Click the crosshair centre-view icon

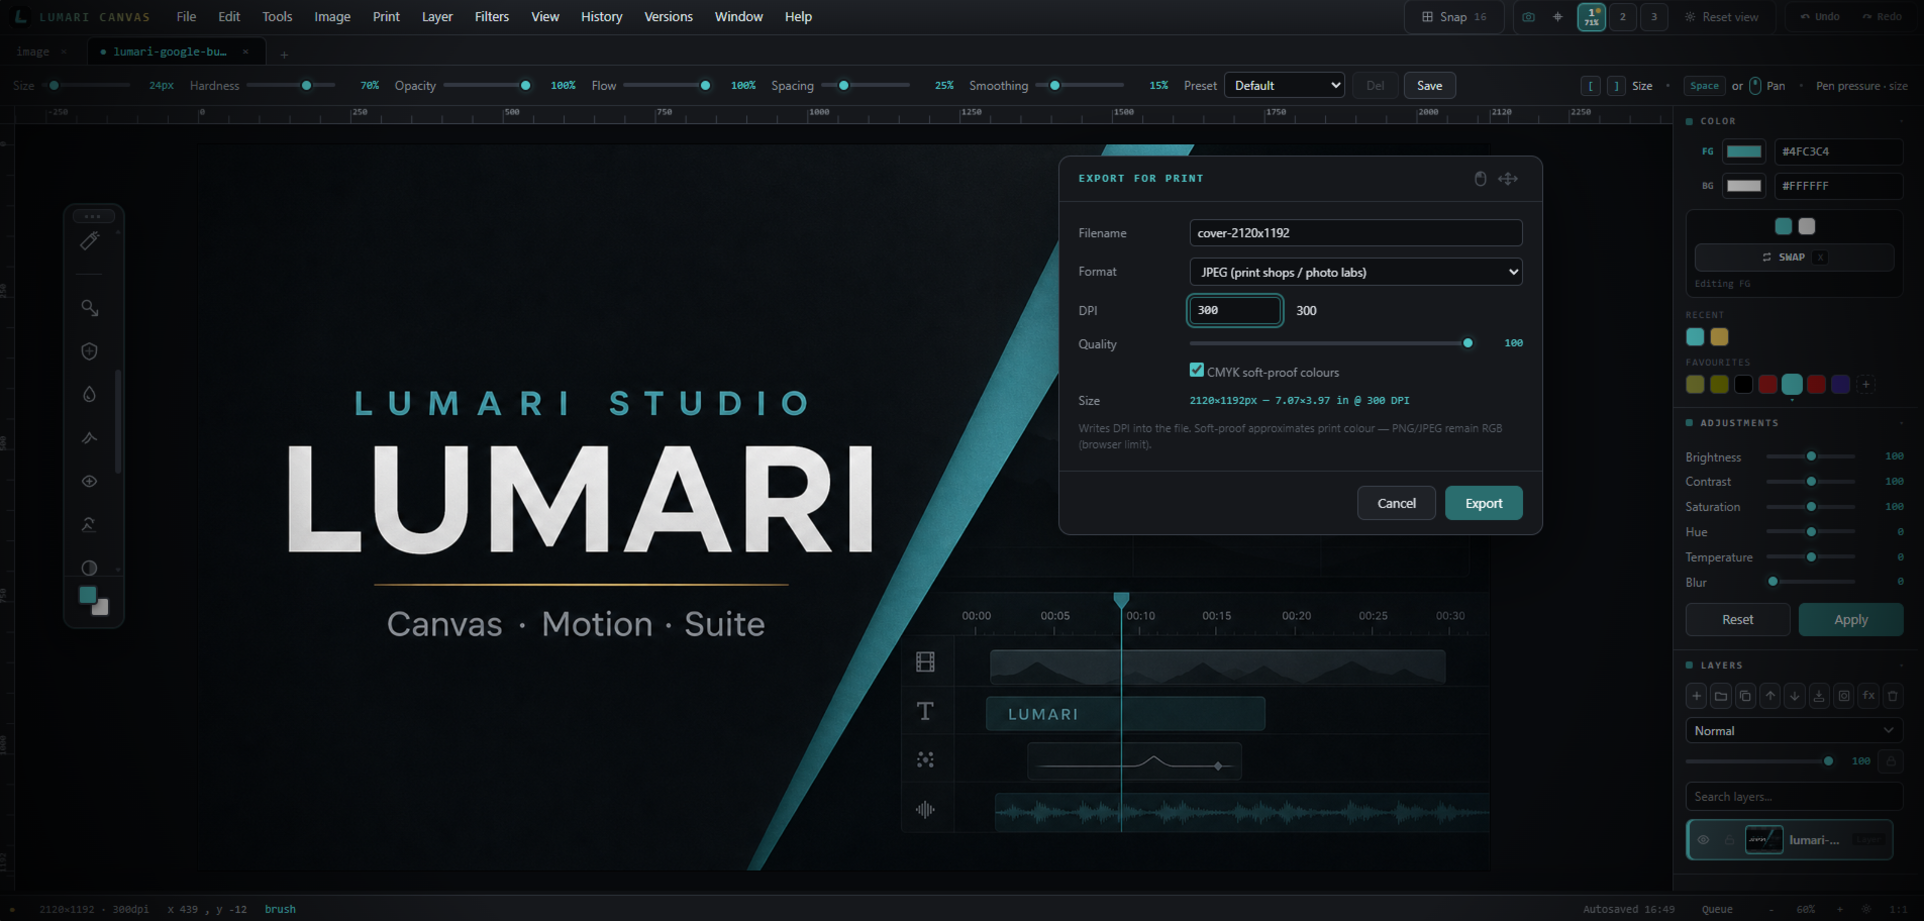1557,17
